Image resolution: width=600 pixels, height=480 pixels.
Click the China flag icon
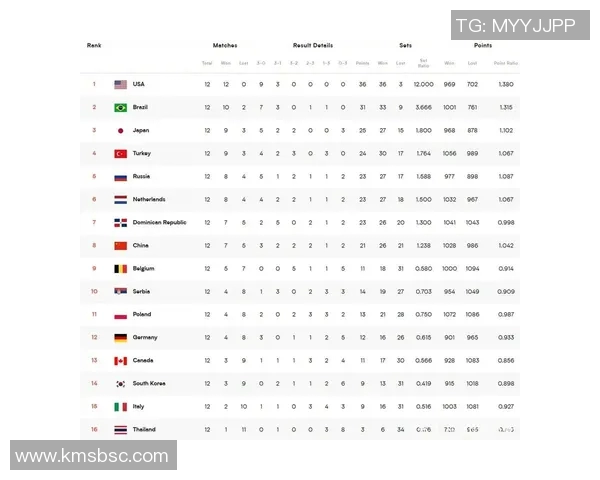pos(121,245)
